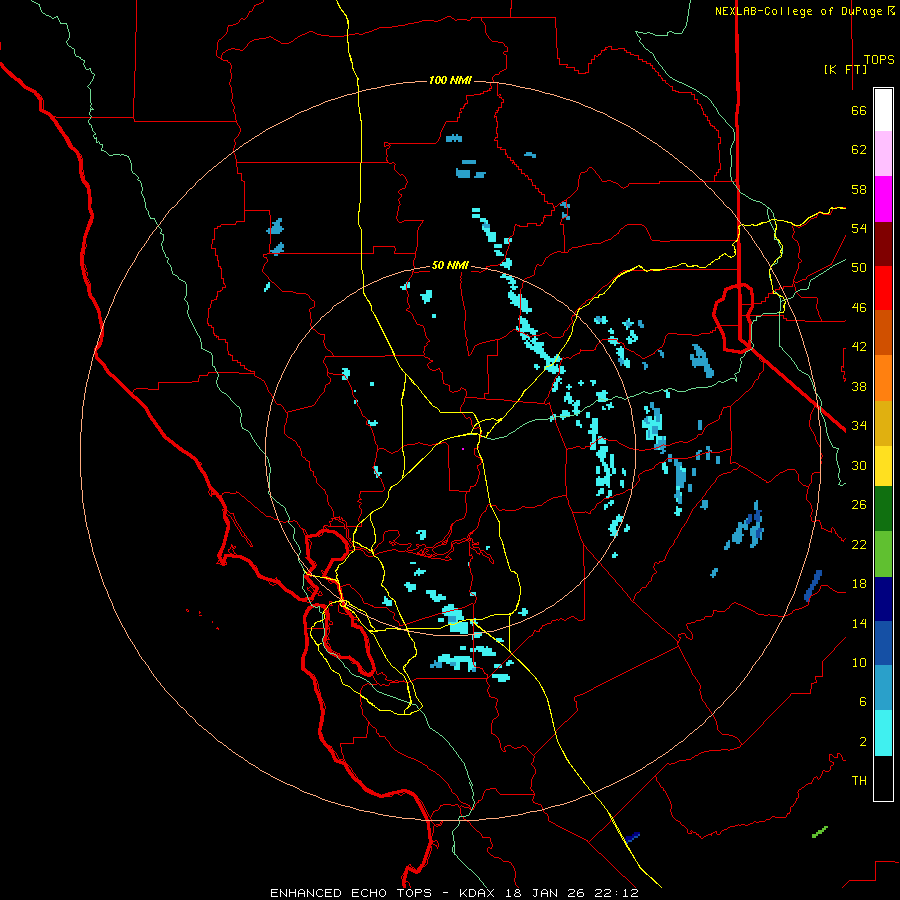
Task: Click the gold legend swatch near 34
Action: pyautogui.click(x=883, y=423)
